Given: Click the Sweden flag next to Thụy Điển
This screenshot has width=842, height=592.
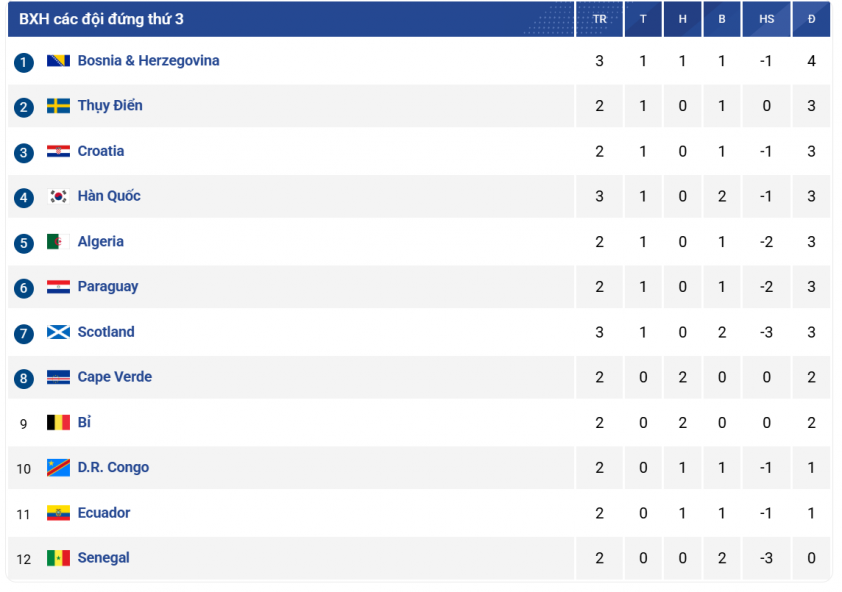Looking at the screenshot, I should [58, 106].
